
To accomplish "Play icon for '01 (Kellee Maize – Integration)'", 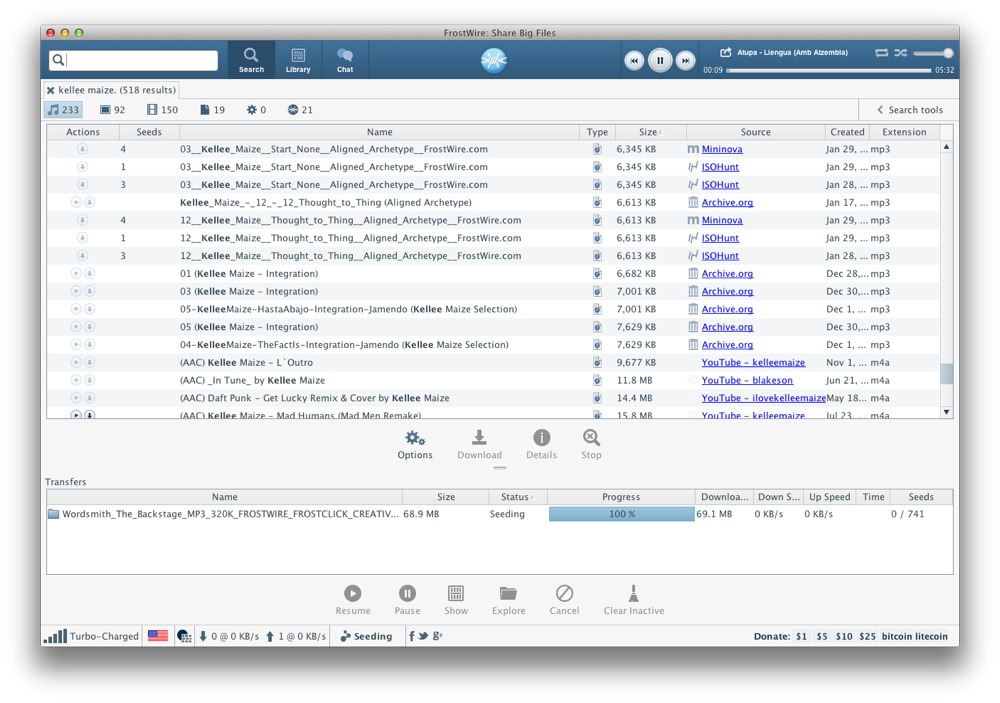I will [75, 273].
